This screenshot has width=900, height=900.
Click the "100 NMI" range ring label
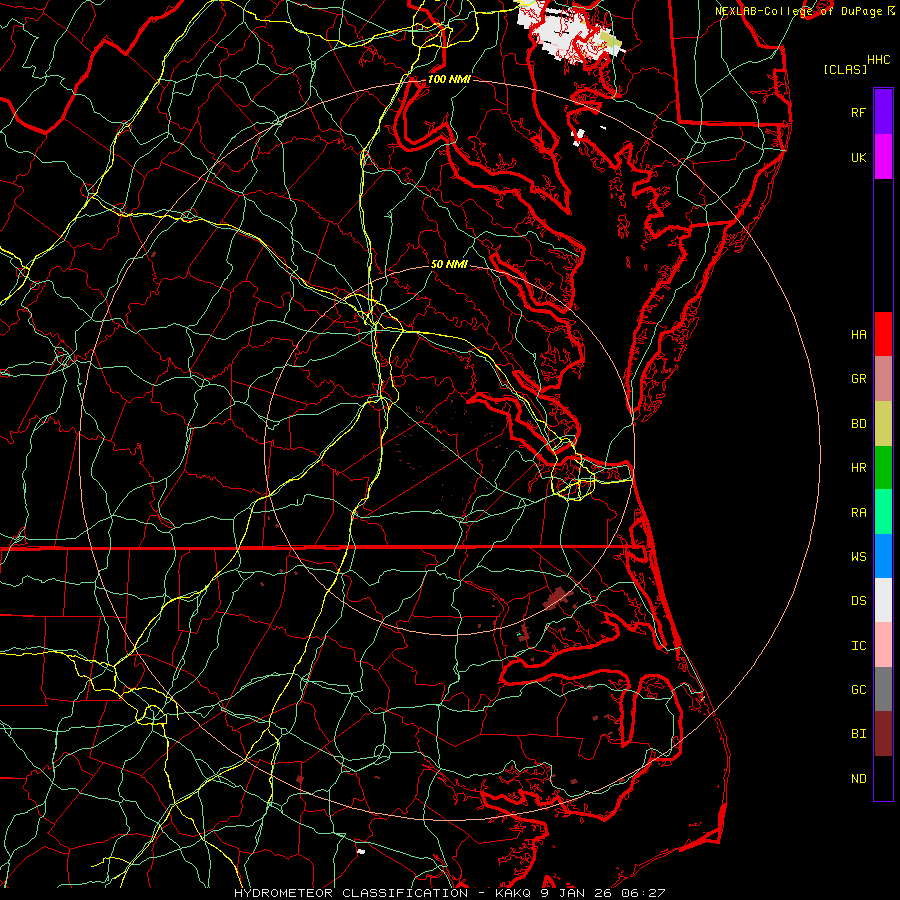pos(449,79)
